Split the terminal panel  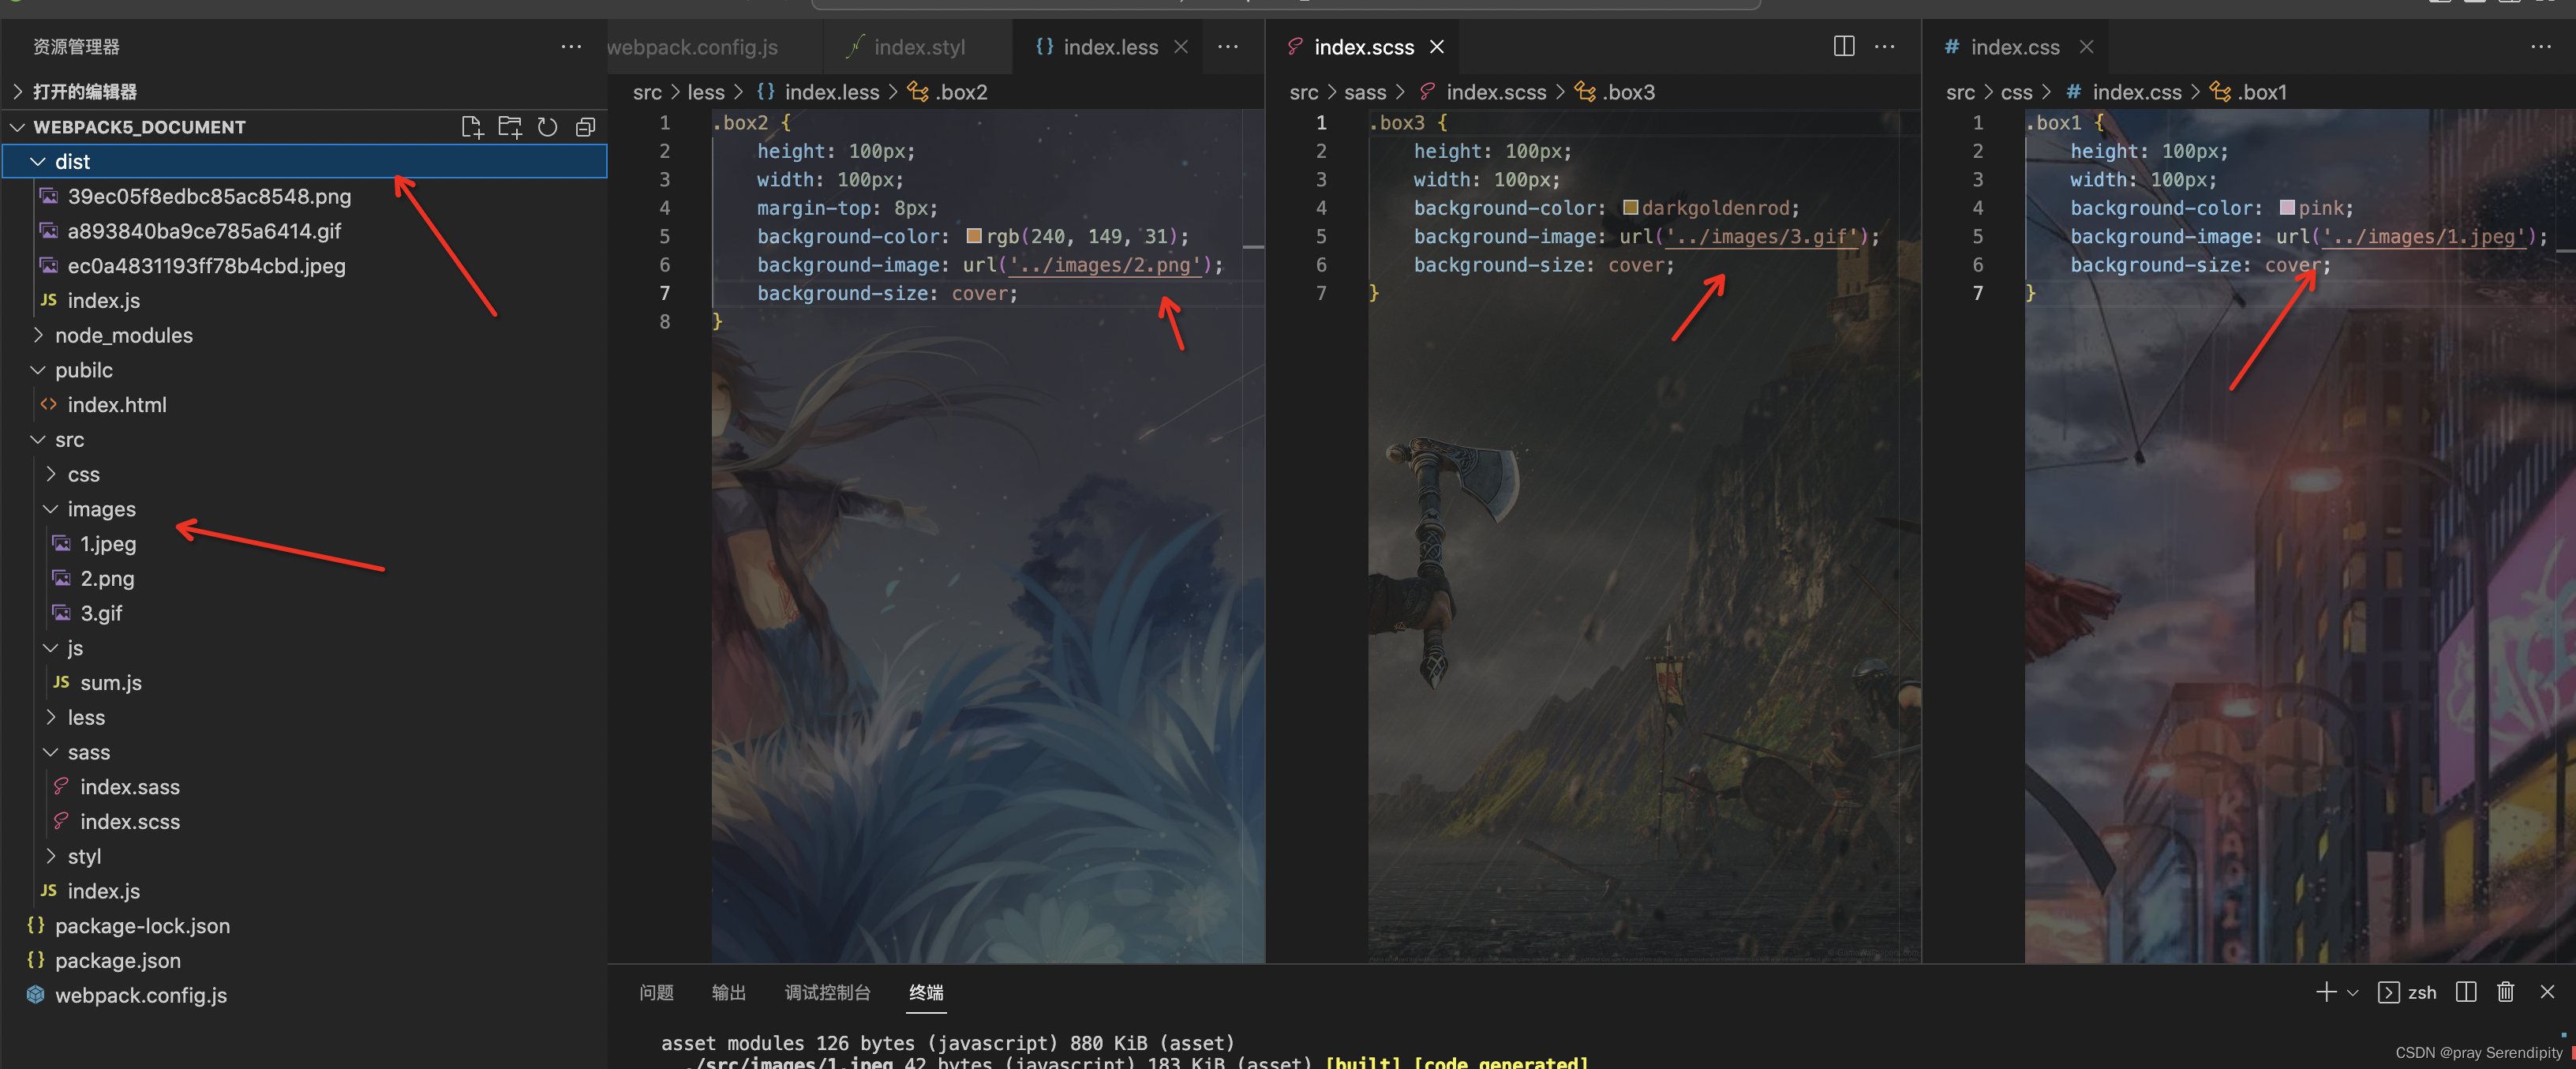pos(2465,992)
